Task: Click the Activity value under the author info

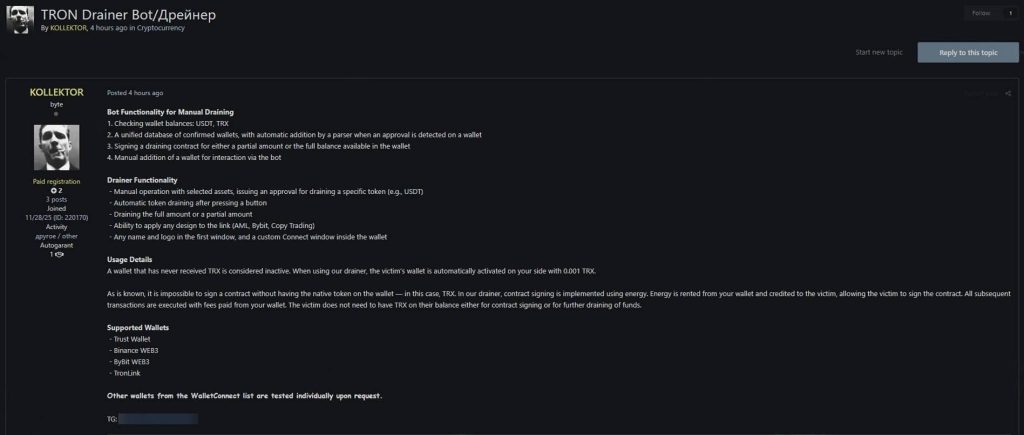Action: point(56,236)
